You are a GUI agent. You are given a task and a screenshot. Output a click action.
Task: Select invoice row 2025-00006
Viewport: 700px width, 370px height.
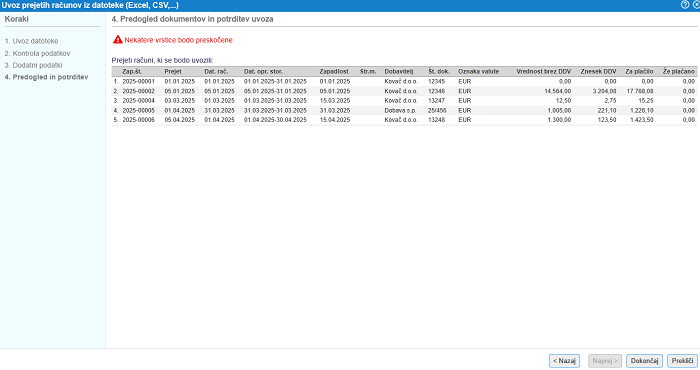tap(404, 120)
